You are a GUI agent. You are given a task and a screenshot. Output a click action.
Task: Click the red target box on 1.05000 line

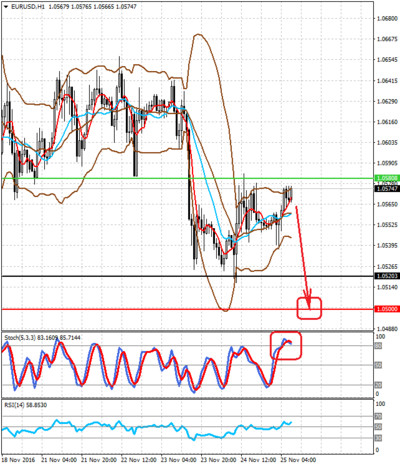click(x=309, y=308)
